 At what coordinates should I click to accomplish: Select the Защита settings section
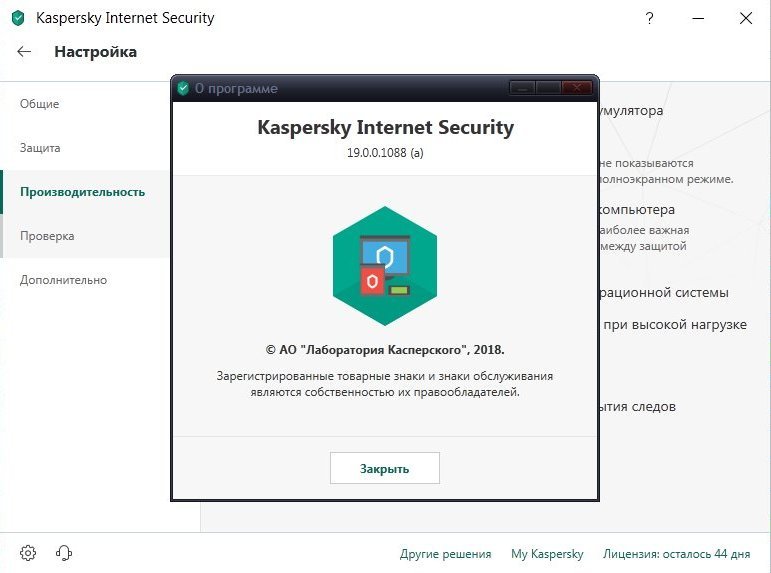tap(40, 148)
